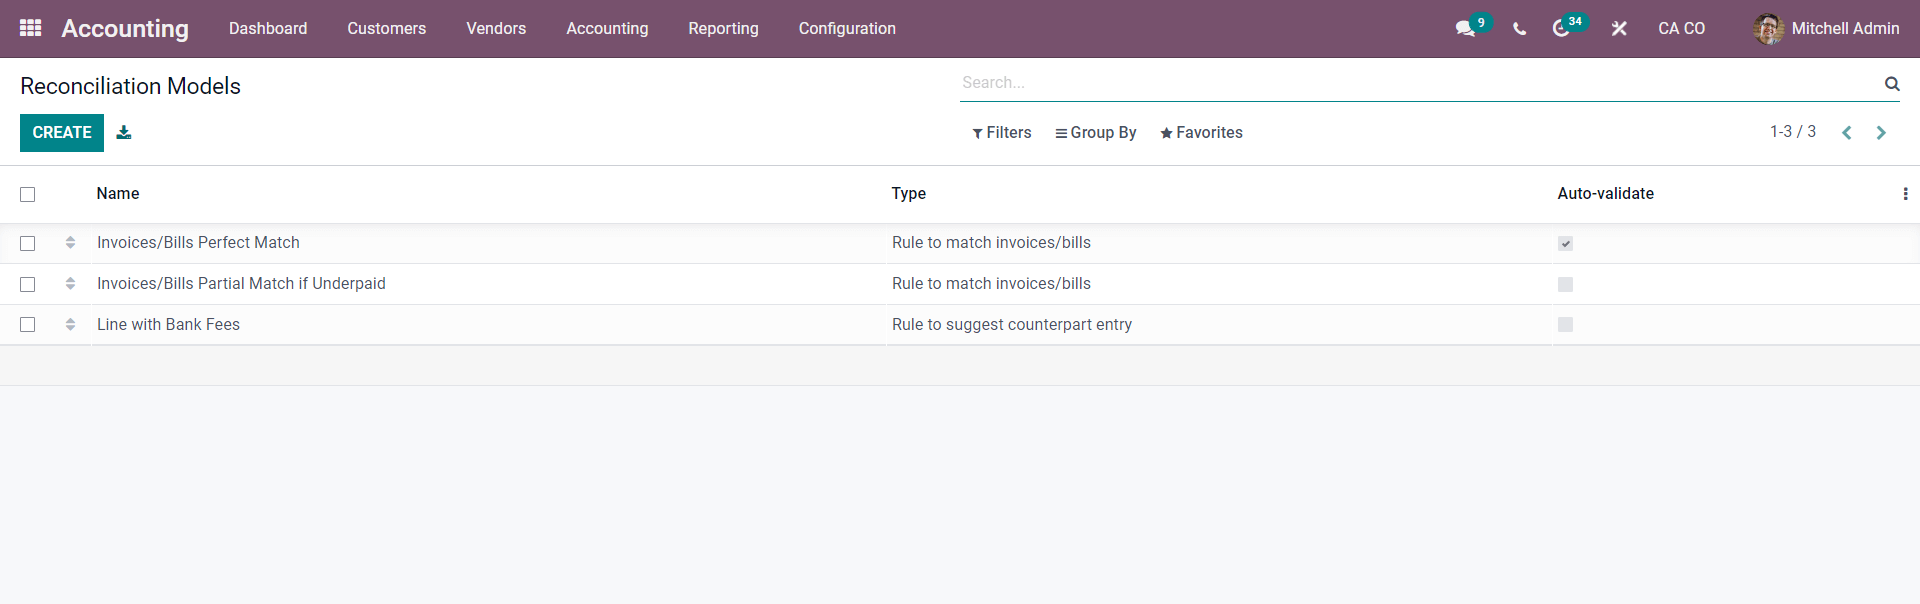The image size is (1920, 604).
Task: Click Auto-validate checkbox for Partial Match if Underpaid
Action: click(x=1565, y=285)
